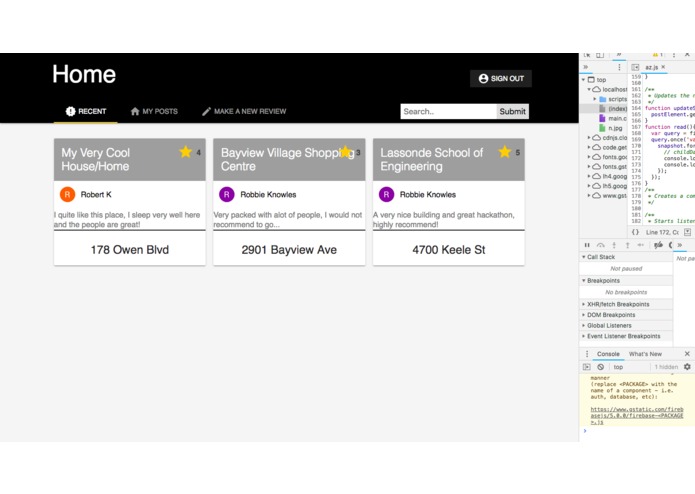Click Robbie Knowles avatar on Lassonde card

click(x=386, y=194)
